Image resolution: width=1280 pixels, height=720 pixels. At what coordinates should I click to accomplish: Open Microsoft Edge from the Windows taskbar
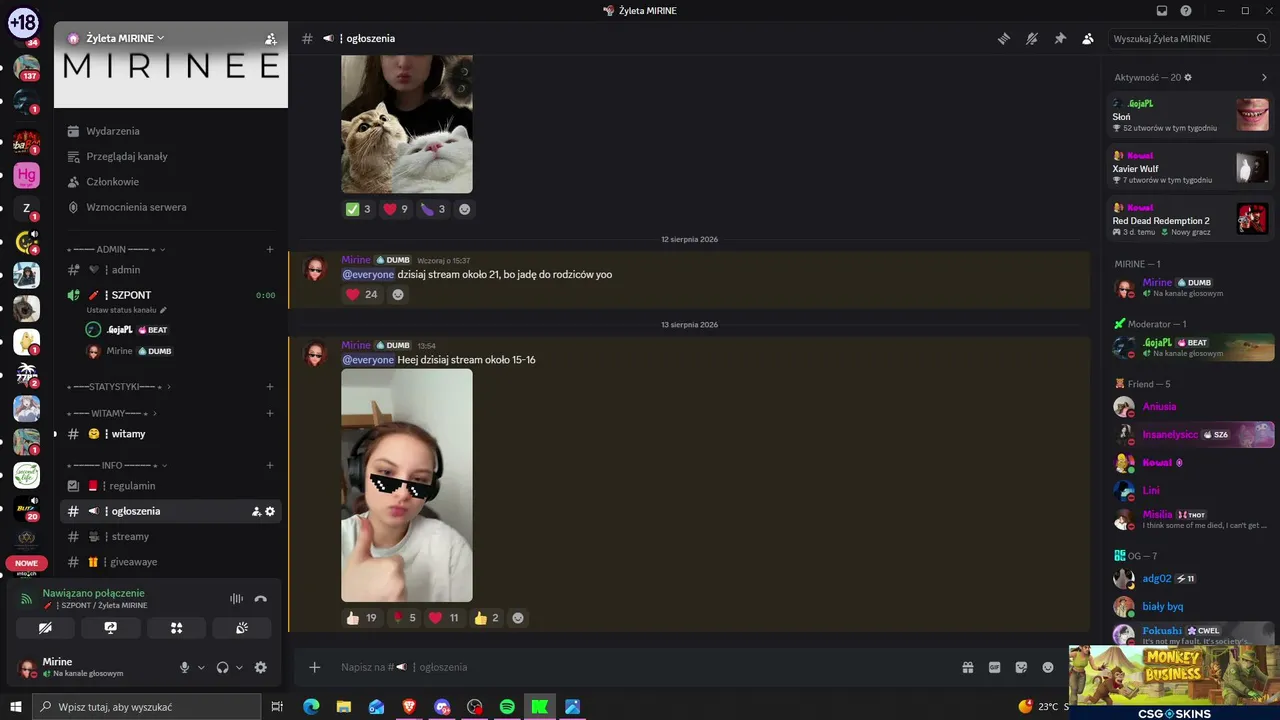[x=311, y=707]
